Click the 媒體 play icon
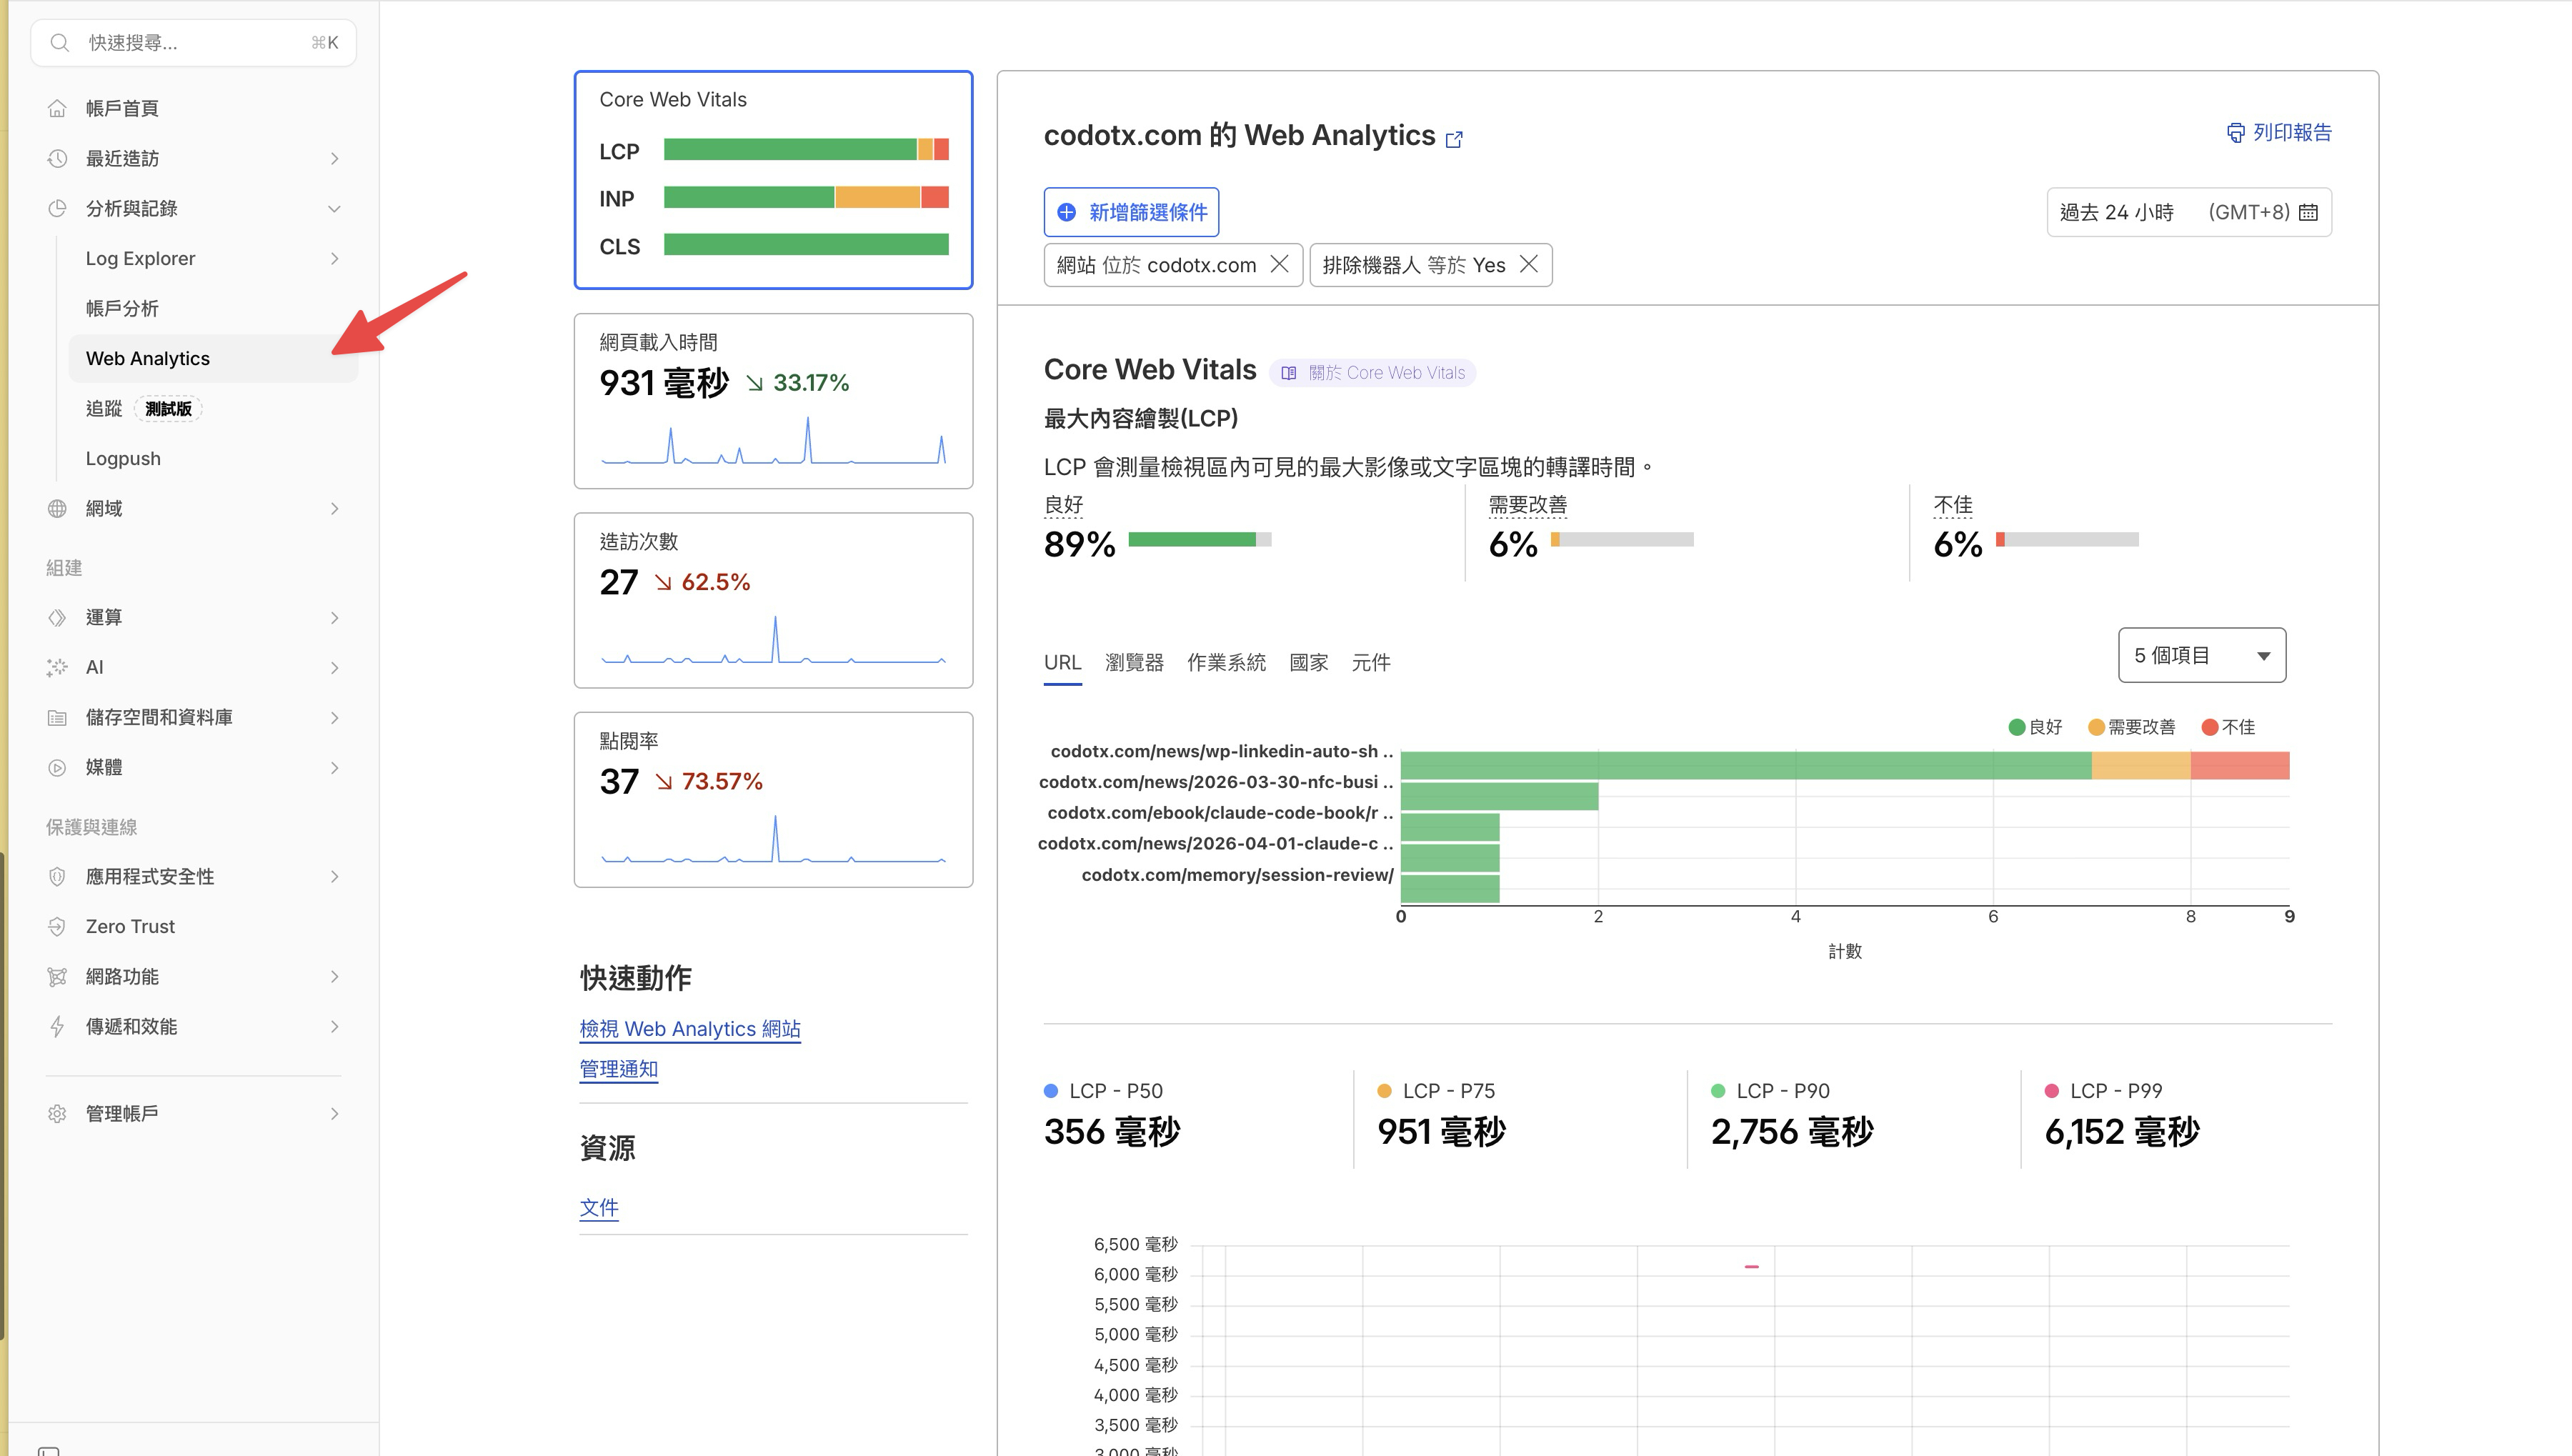This screenshot has height=1456, width=2572. (58, 767)
